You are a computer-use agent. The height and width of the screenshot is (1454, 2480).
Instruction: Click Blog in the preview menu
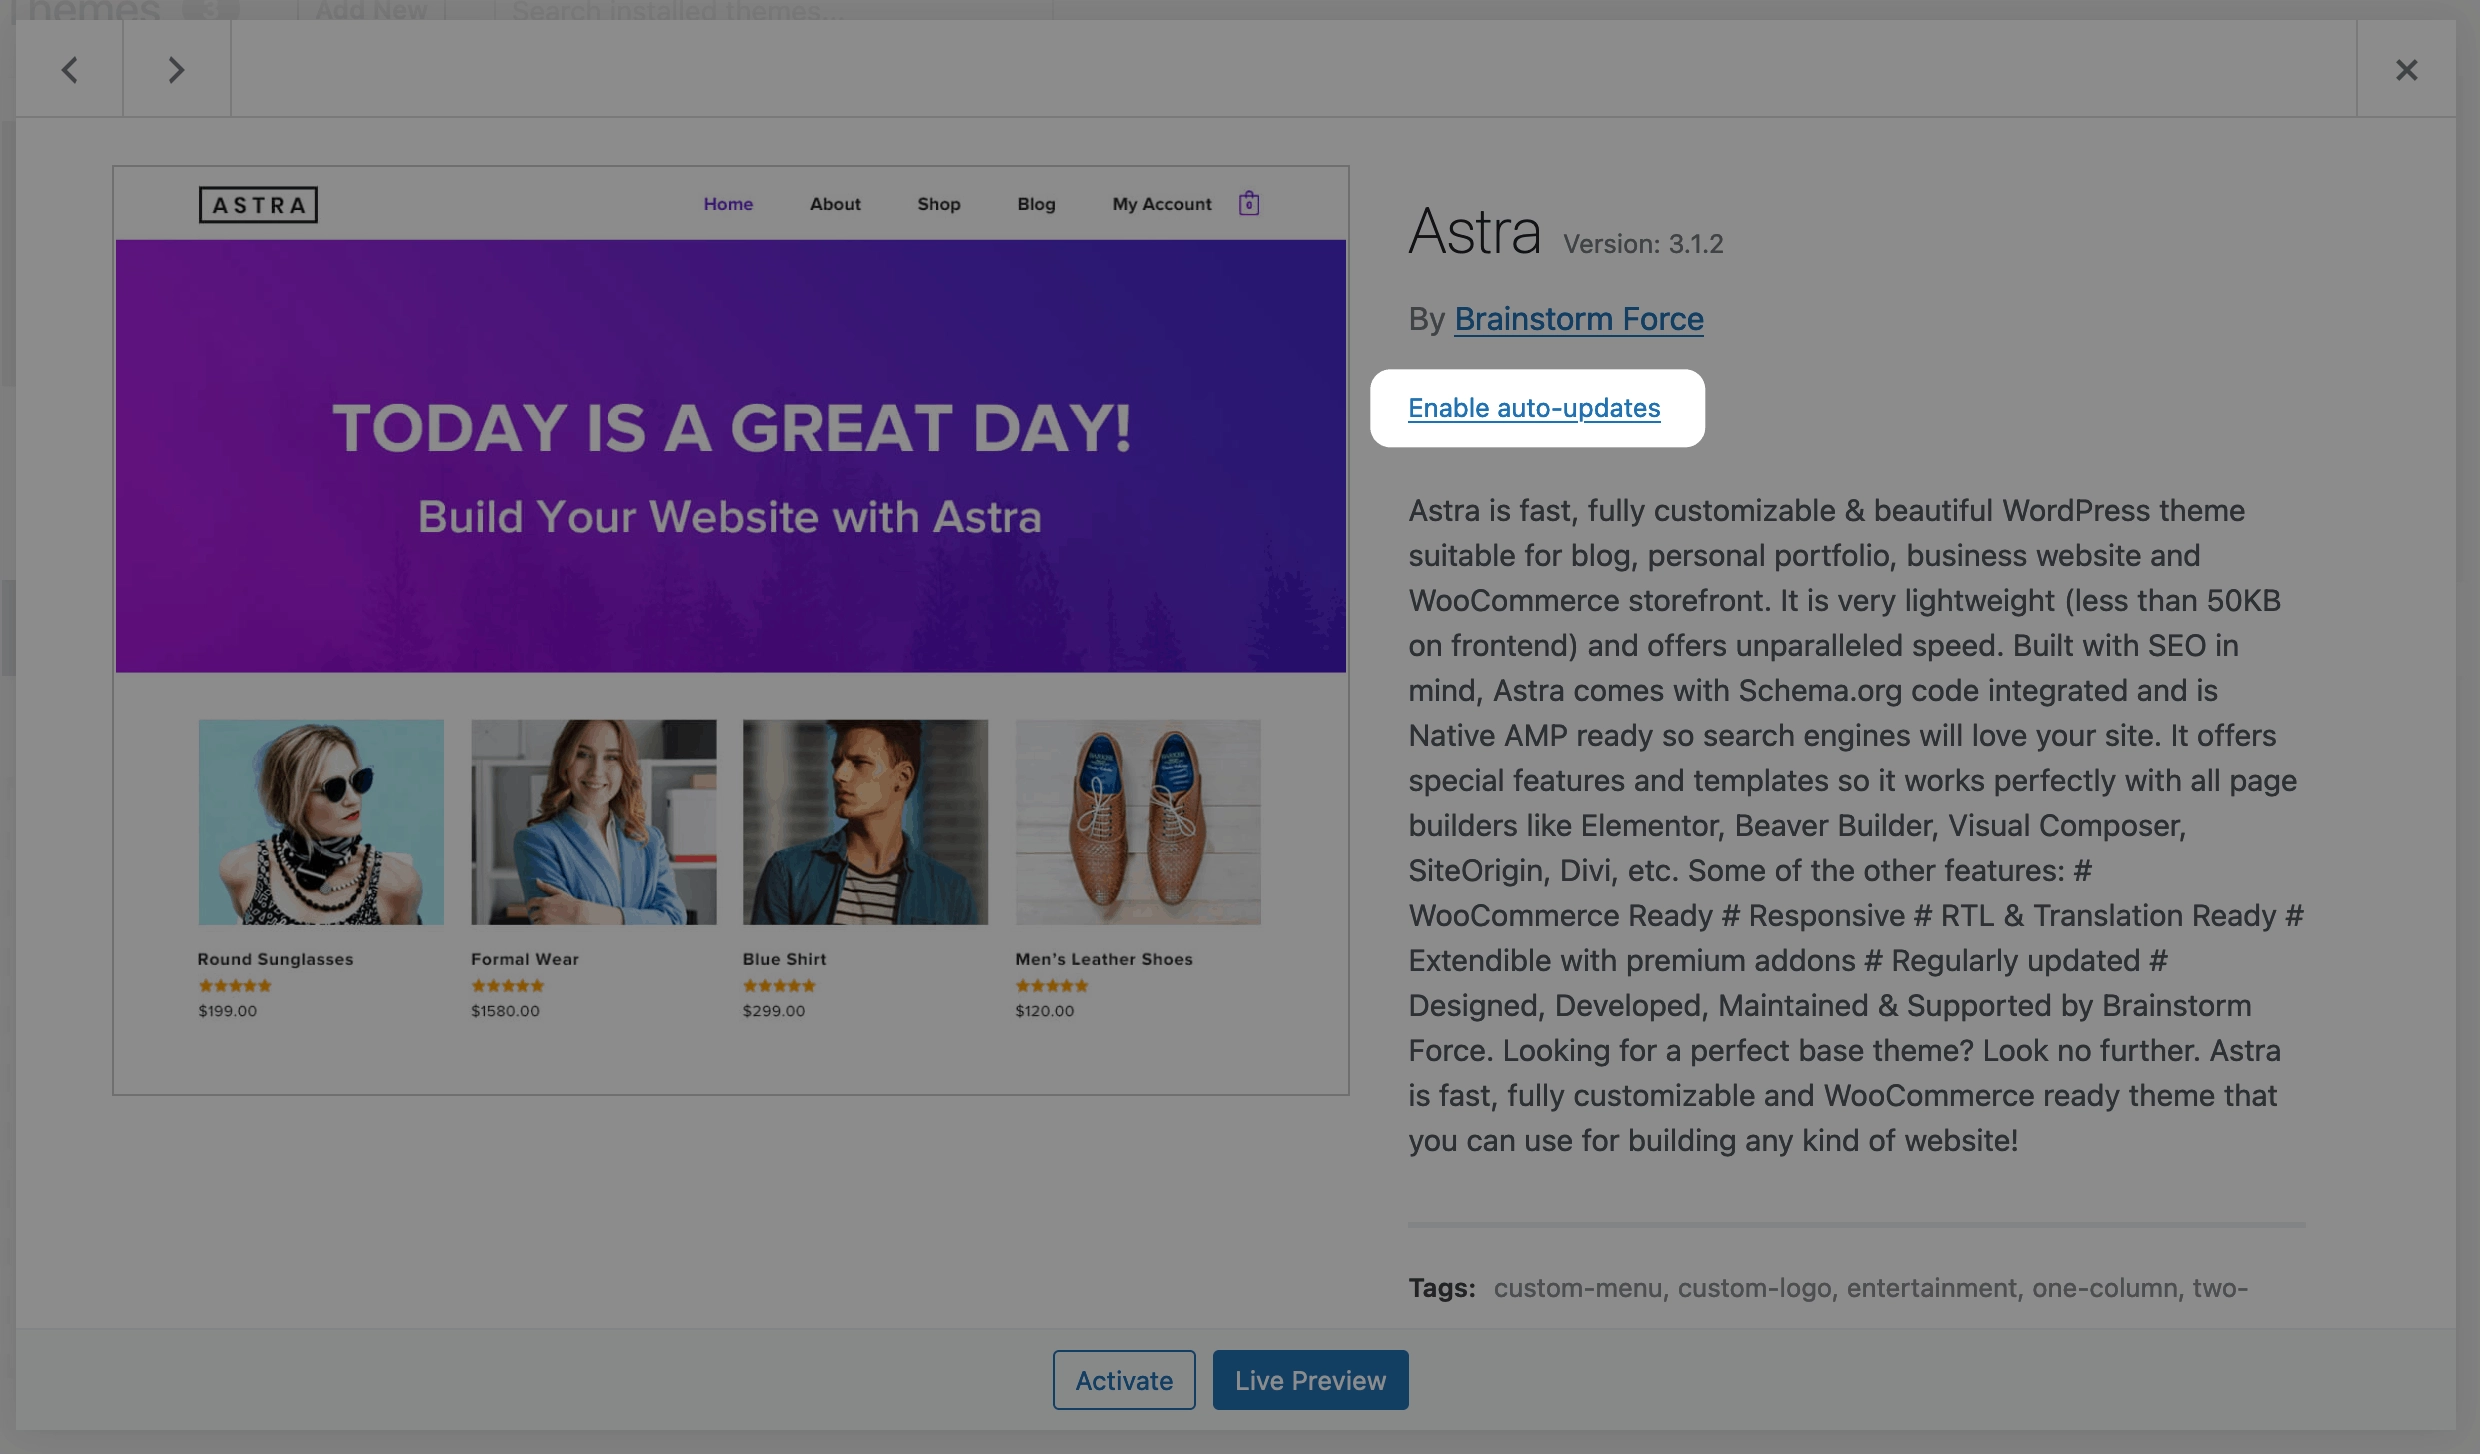1036,204
